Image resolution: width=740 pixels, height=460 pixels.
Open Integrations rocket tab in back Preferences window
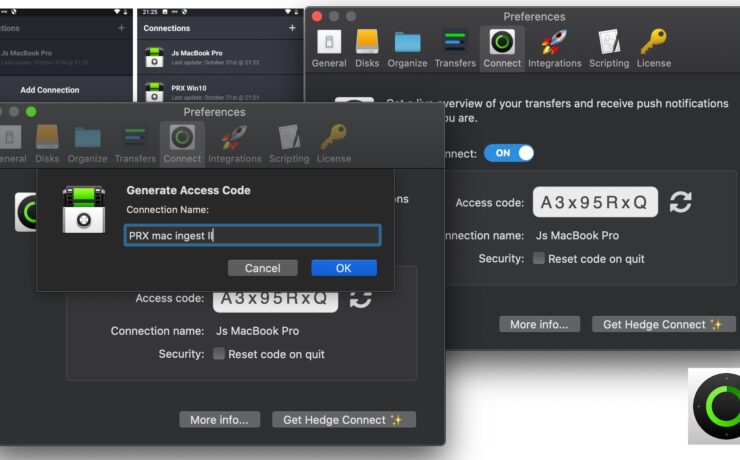(555, 49)
